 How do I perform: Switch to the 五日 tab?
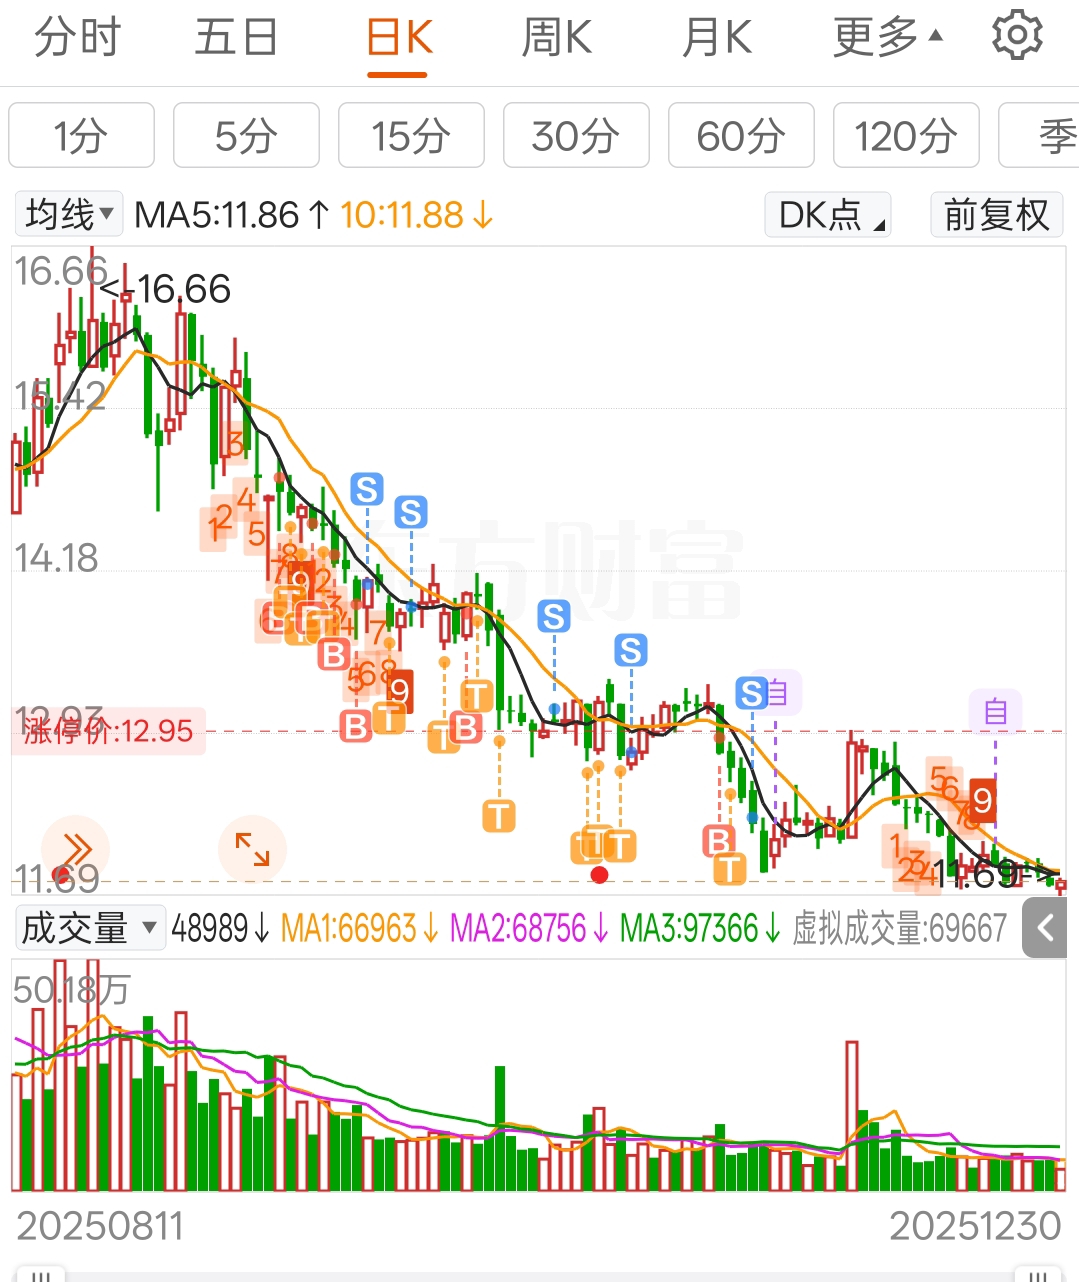pyautogui.click(x=236, y=38)
